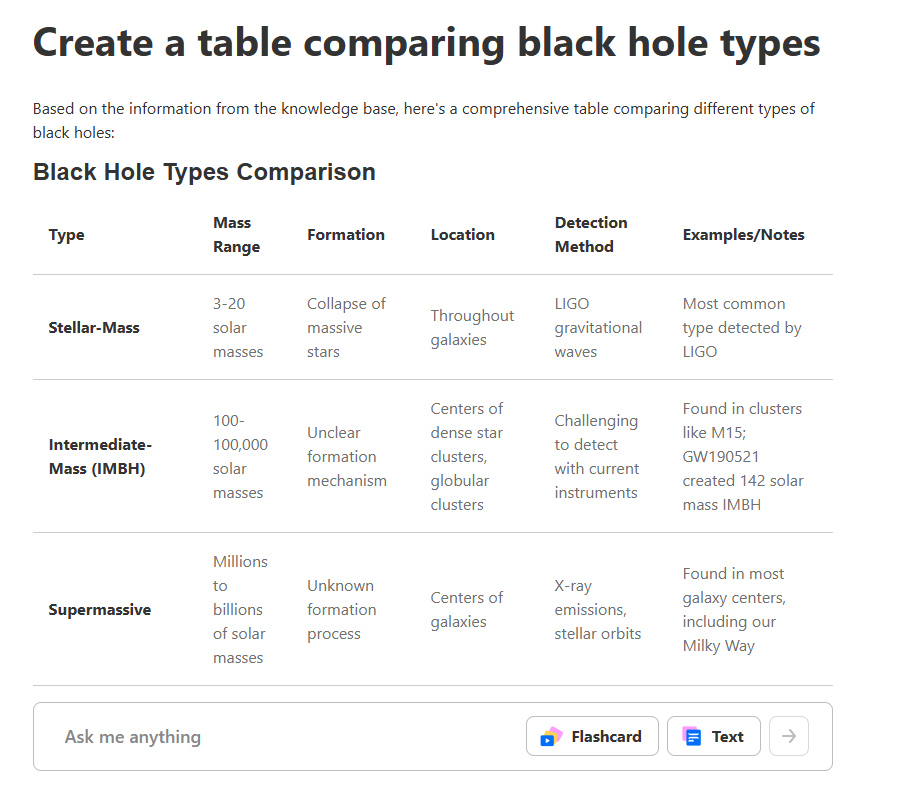The image size is (900, 789).
Task: Click the "Black Hole Types Comparison" heading
Action: point(204,172)
